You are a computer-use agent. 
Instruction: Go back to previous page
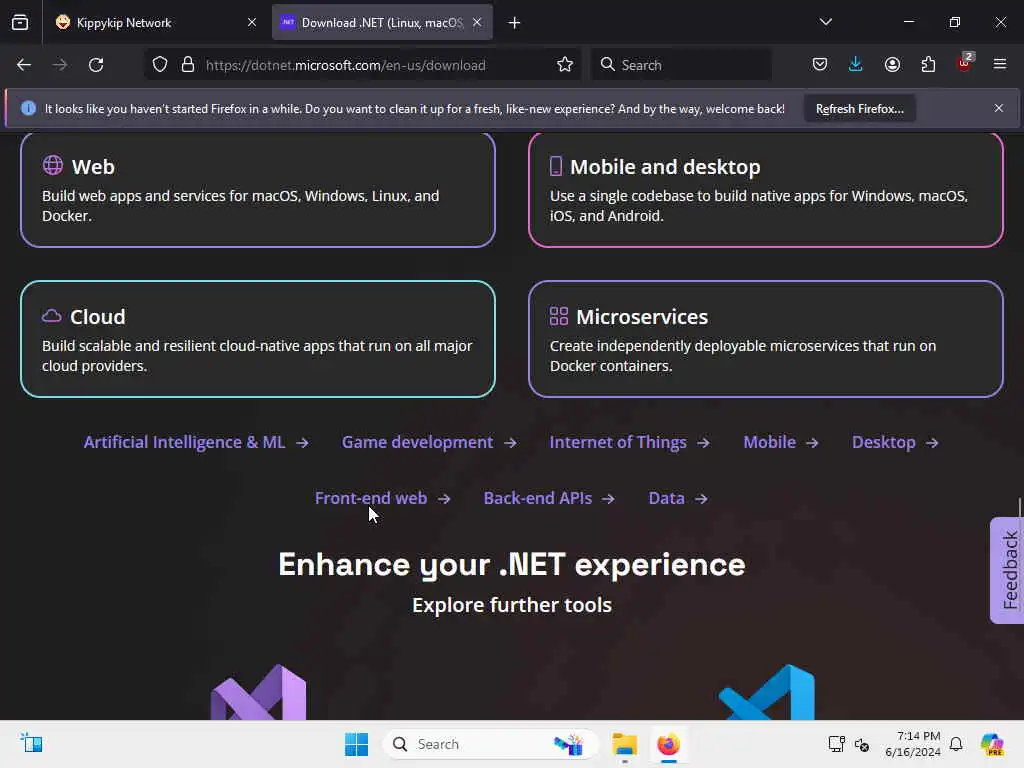[x=24, y=65]
